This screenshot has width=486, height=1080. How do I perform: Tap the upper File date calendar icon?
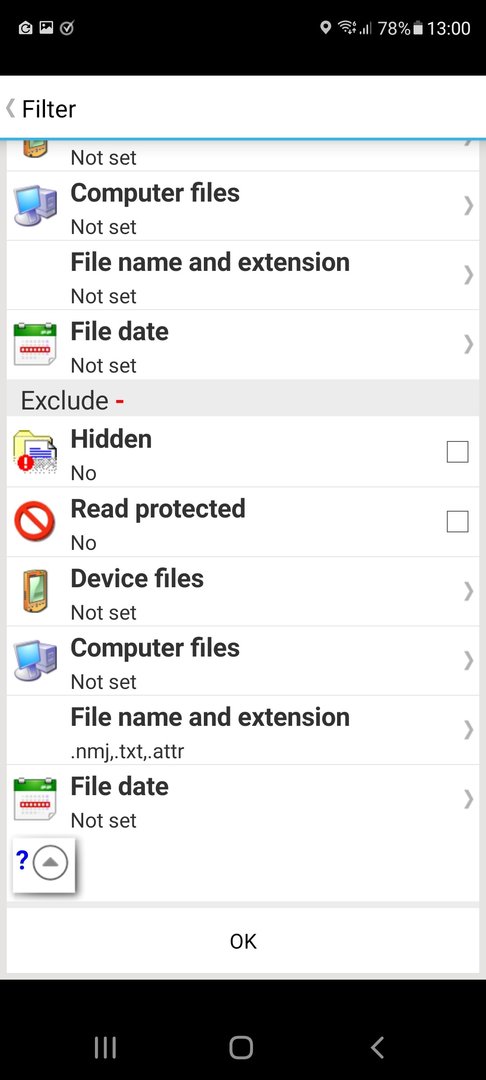34,344
